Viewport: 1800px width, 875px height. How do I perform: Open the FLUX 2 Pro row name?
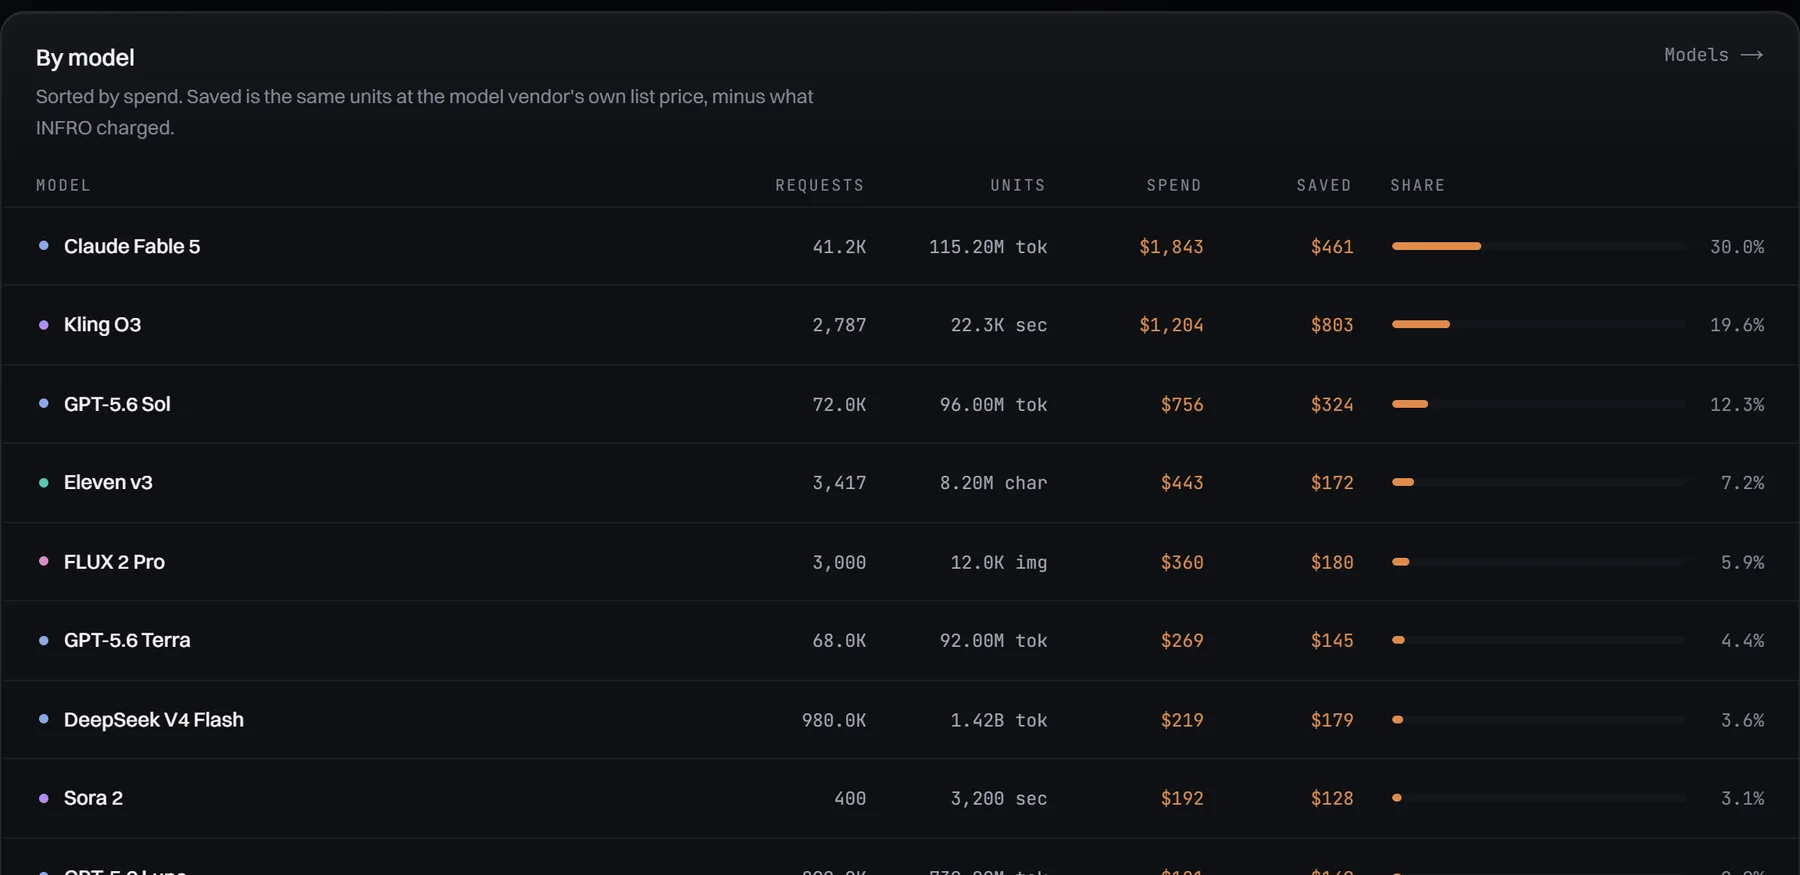114,562
